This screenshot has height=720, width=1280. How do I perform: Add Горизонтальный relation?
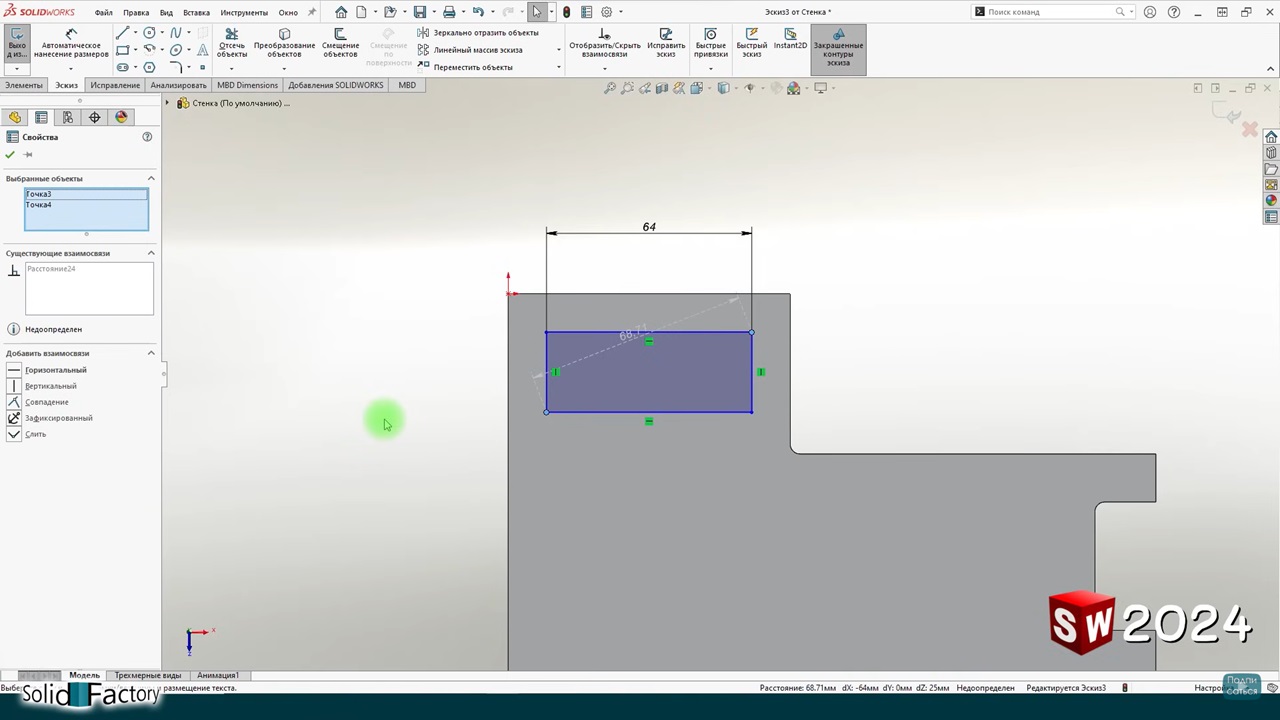coord(55,370)
